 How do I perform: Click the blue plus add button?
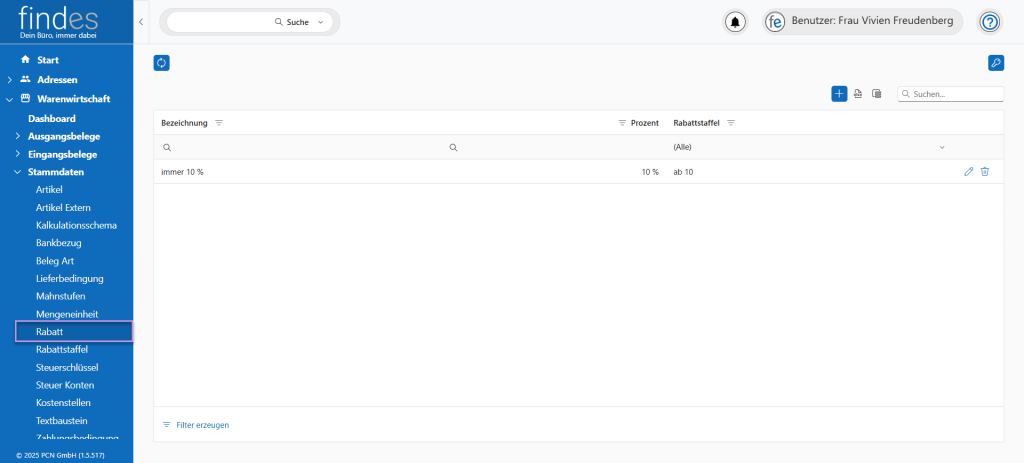pyautogui.click(x=839, y=94)
